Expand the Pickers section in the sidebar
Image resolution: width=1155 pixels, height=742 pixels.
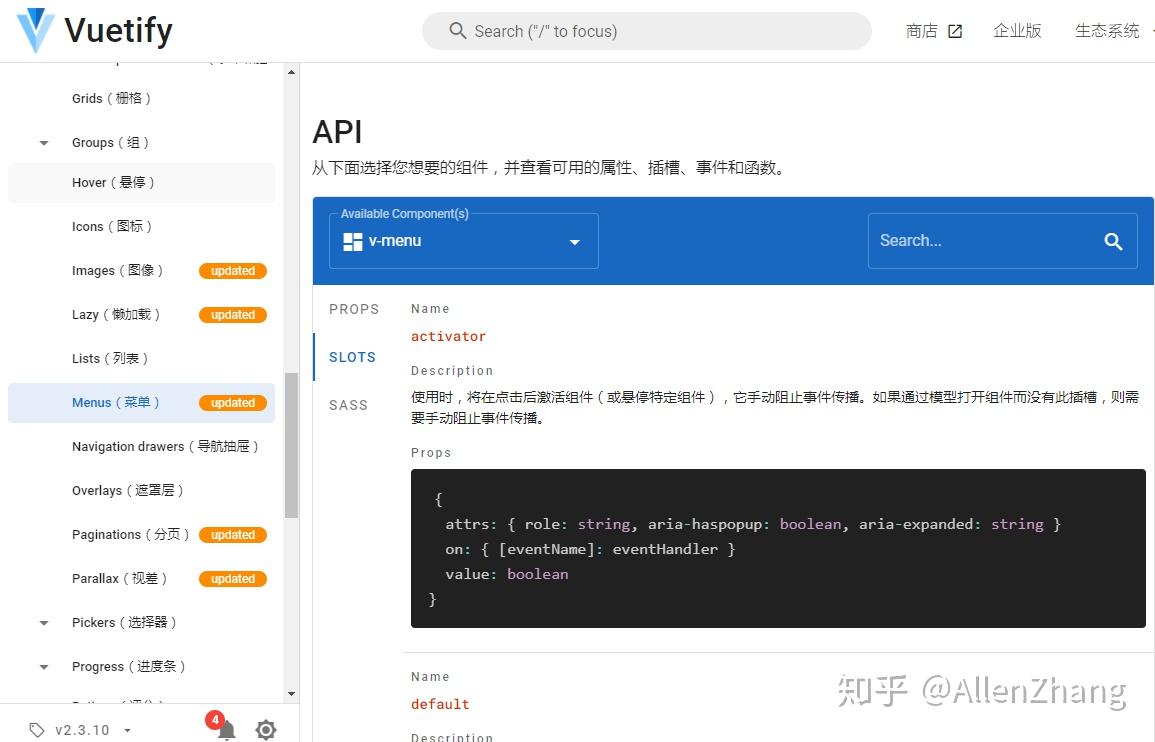(x=42, y=622)
